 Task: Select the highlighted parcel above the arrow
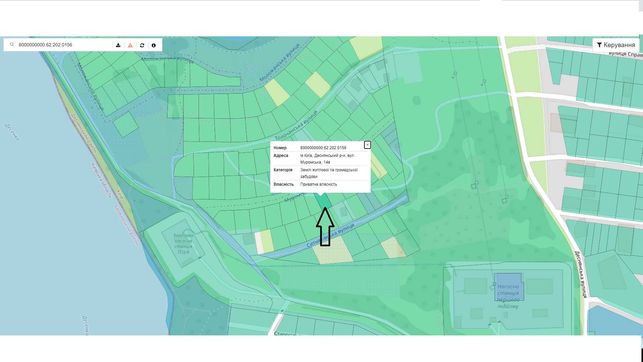coord(324,200)
